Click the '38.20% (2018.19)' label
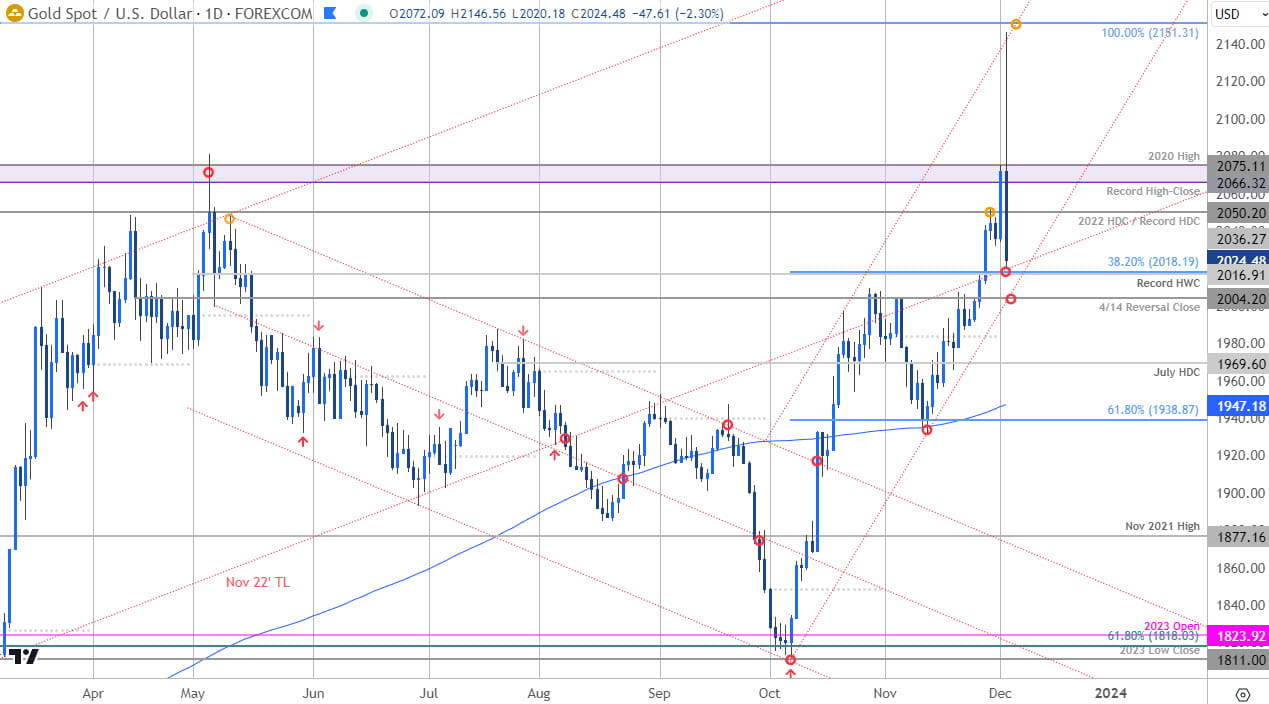This screenshot has height=704, width=1269. point(1151,263)
